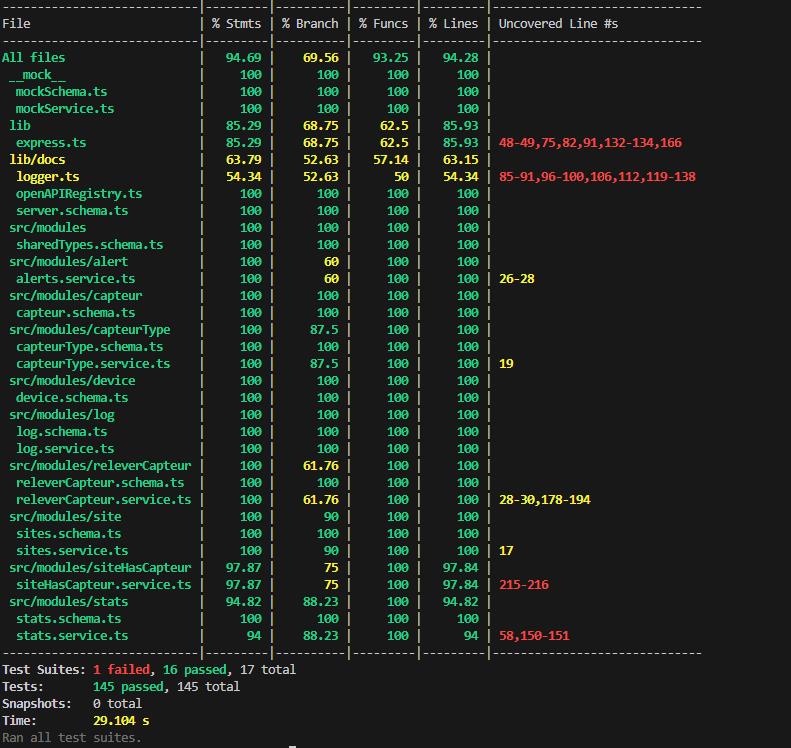This screenshot has height=748, width=791.
Task: Select uncovered lines '215-216'
Action: coord(524,585)
